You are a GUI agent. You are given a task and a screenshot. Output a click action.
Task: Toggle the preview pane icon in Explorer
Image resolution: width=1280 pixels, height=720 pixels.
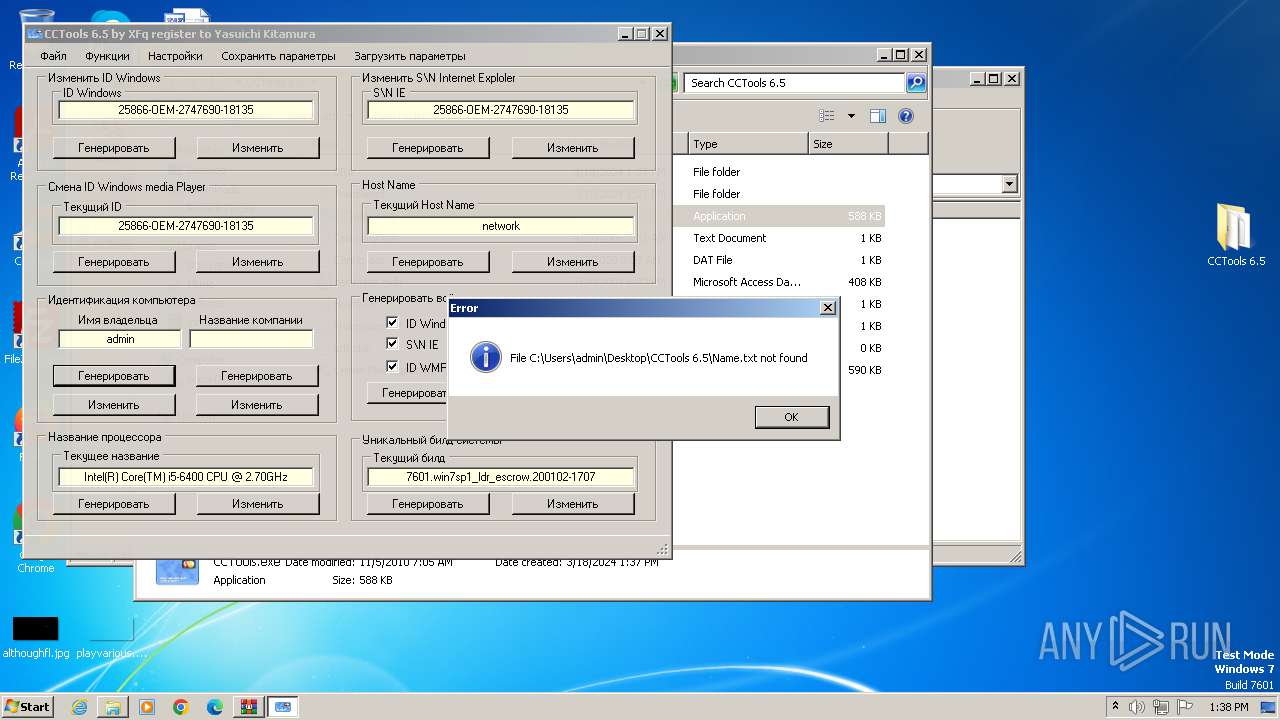tap(877, 116)
